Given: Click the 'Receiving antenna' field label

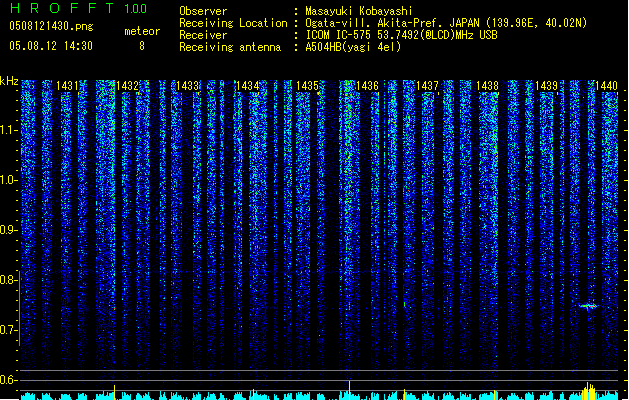Looking at the screenshot, I should (x=230, y=47).
